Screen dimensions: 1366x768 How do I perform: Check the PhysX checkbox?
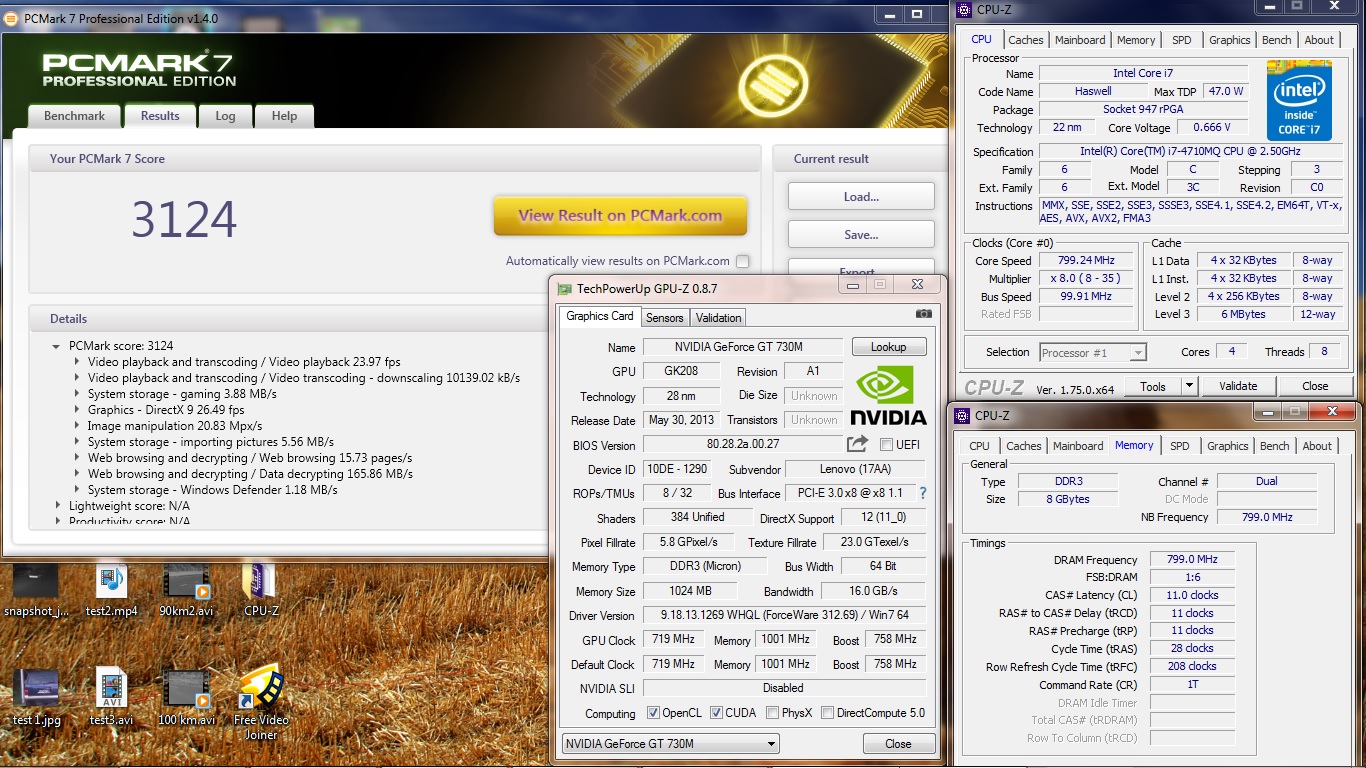click(x=772, y=713)
